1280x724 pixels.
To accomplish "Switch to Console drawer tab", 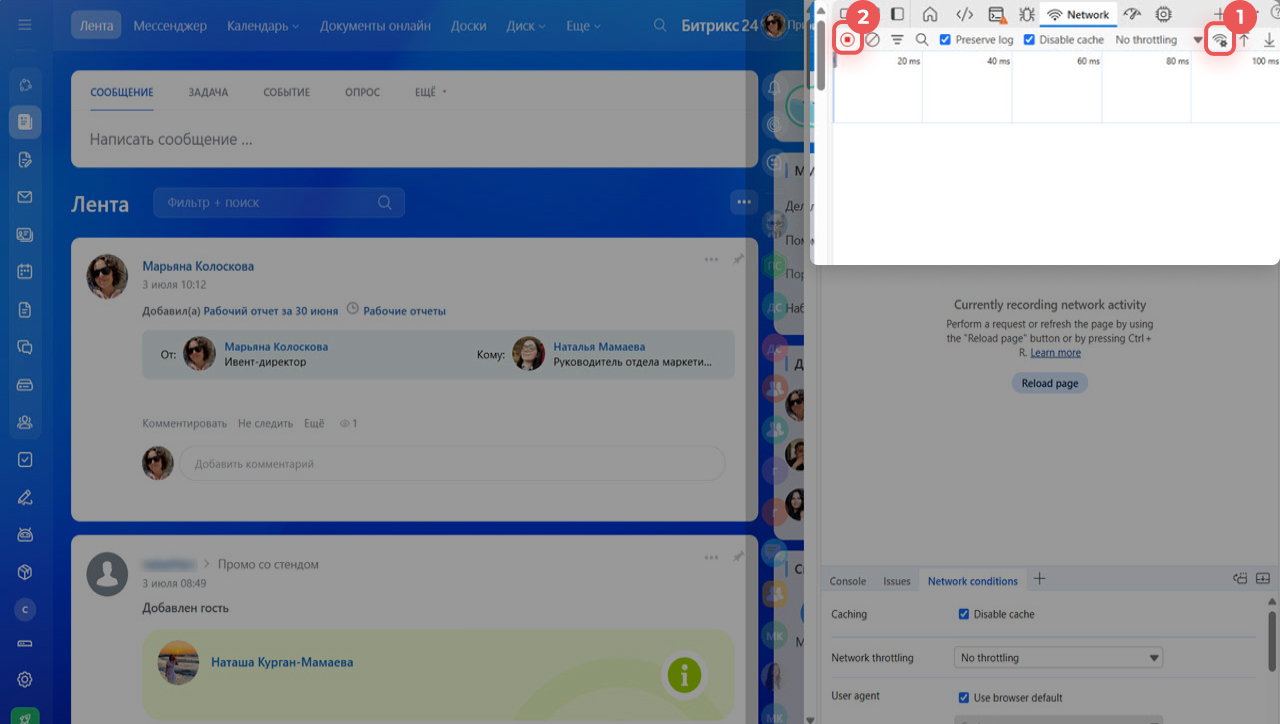I will (848, 581).
